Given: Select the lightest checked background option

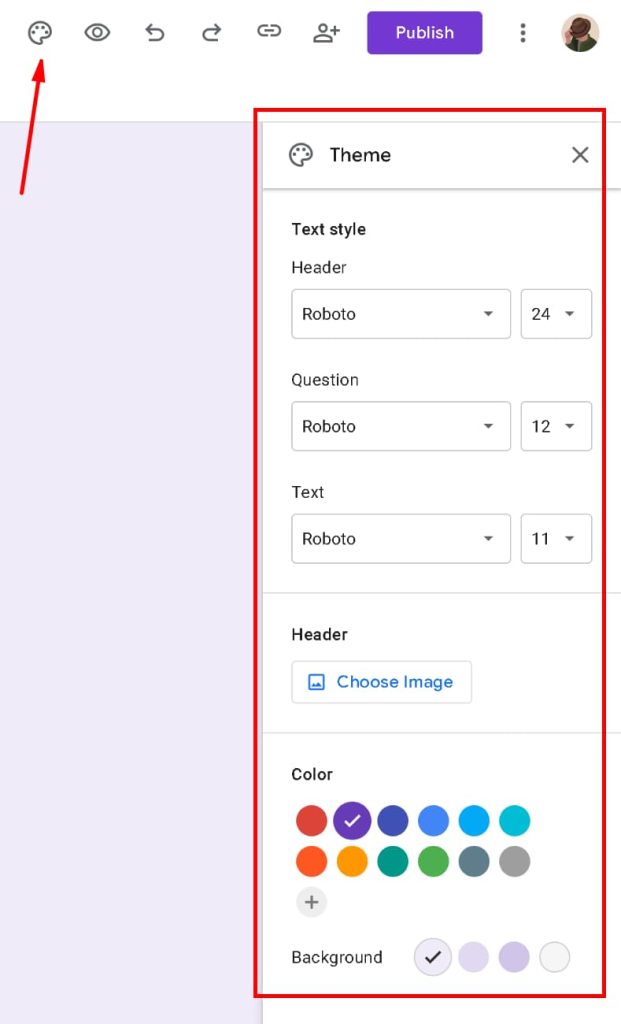Looking at the screenshot, I should (432, 957).
